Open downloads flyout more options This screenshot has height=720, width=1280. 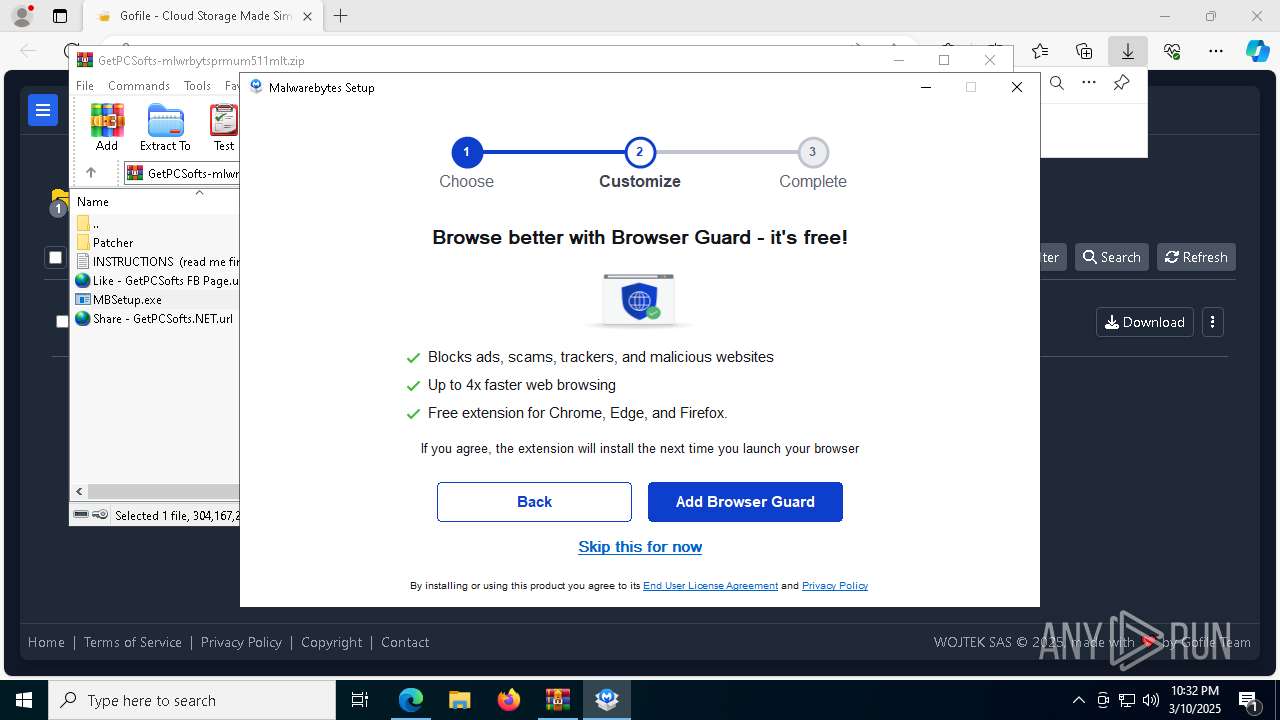(x=1089, y=83)
